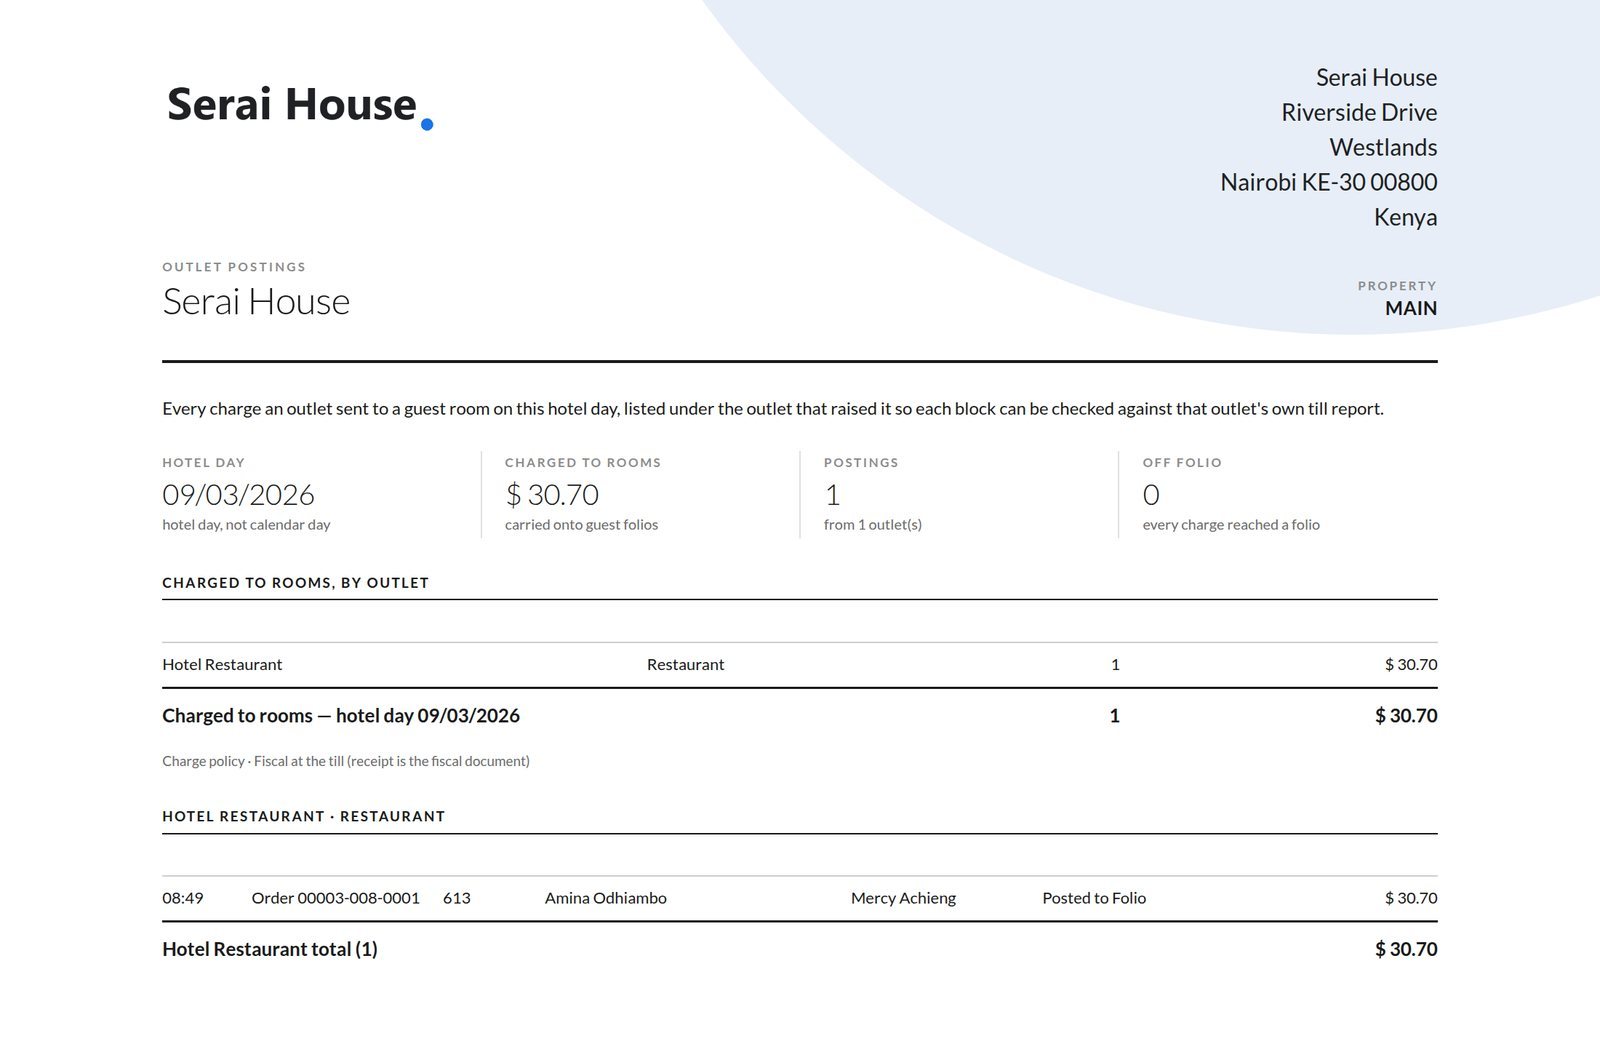
Task: Click the "HOTEL DAY" summary label
Action: coord(204,463)
